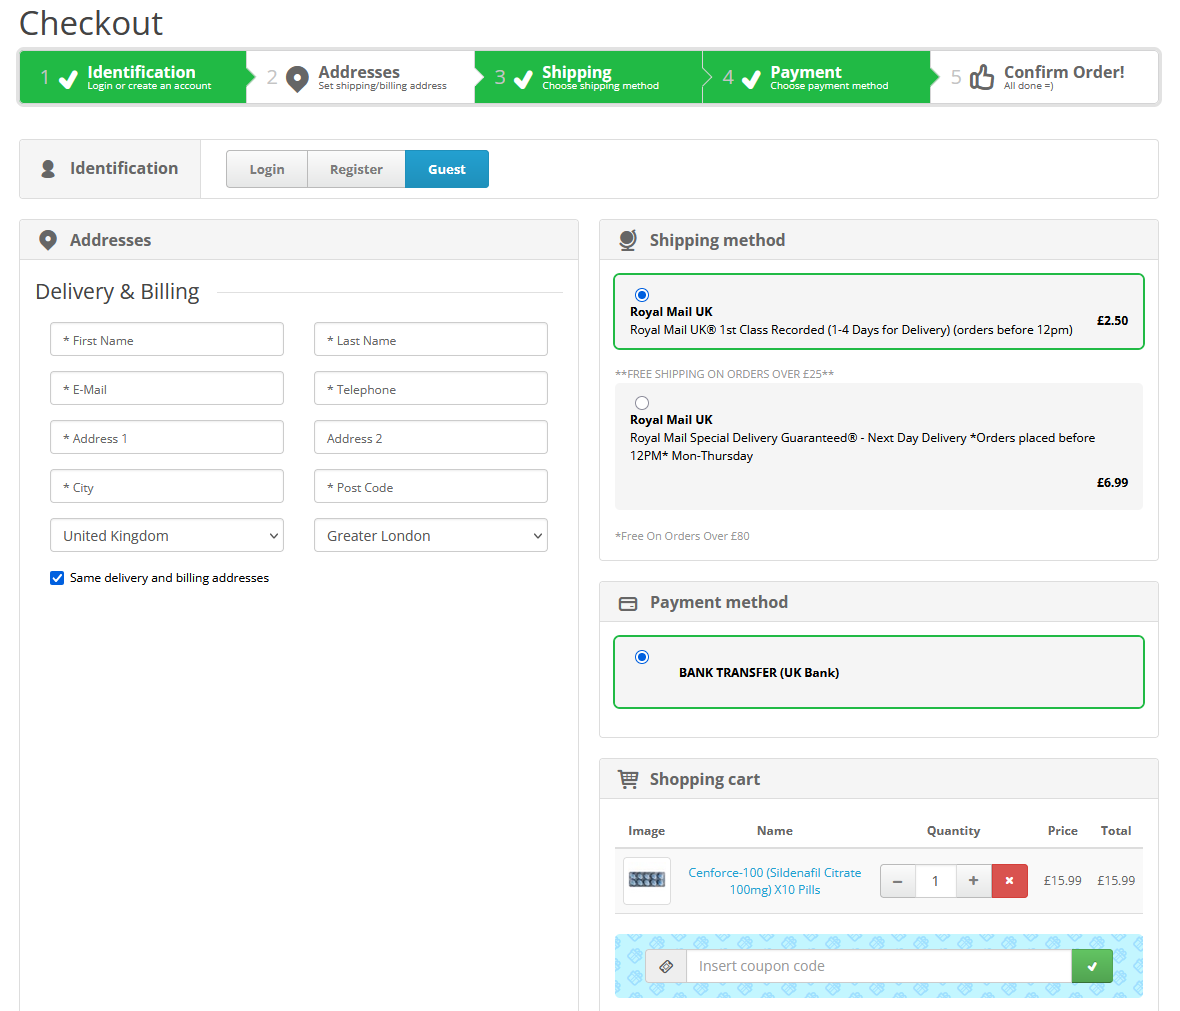
Task: Click the Shipping step checkmark icon
Action: click(523, 78)
